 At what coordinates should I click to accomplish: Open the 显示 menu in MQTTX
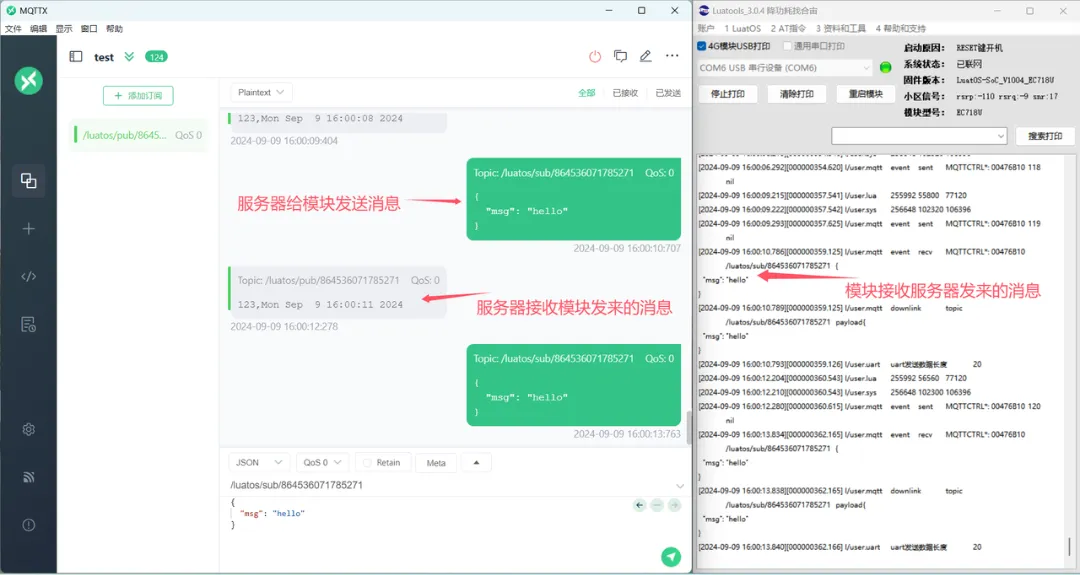64,29
